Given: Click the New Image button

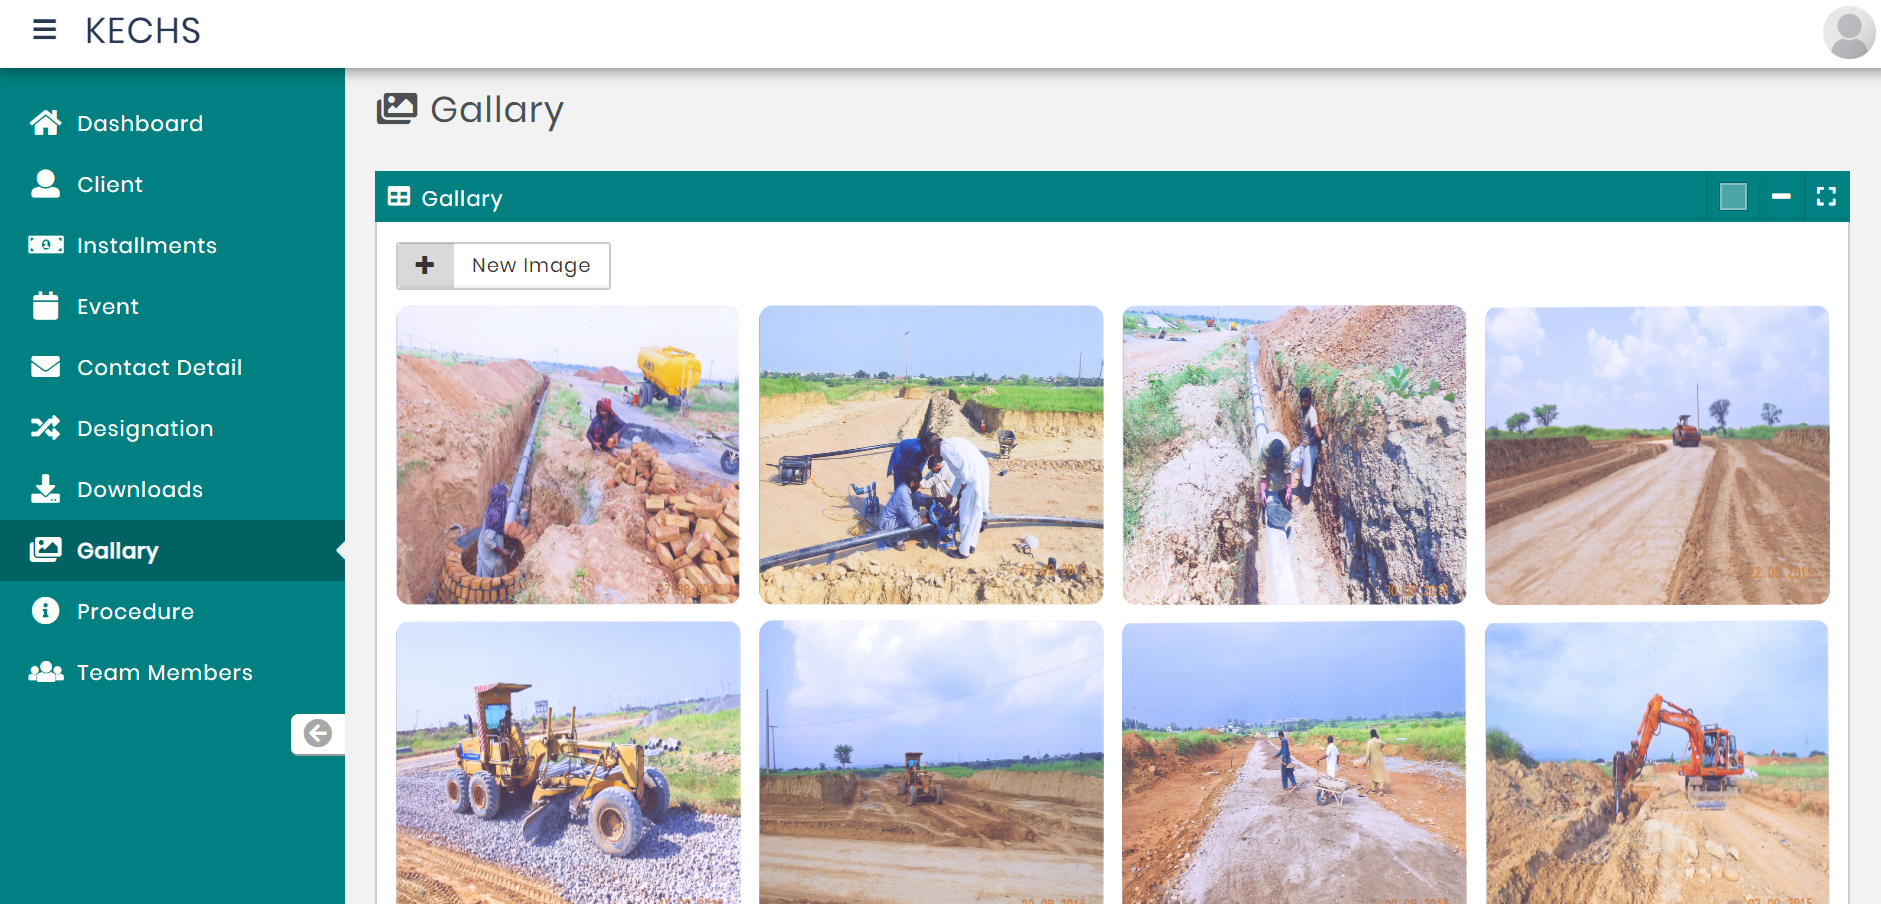Looking at the screenshot, I should [x=531, y=266].
